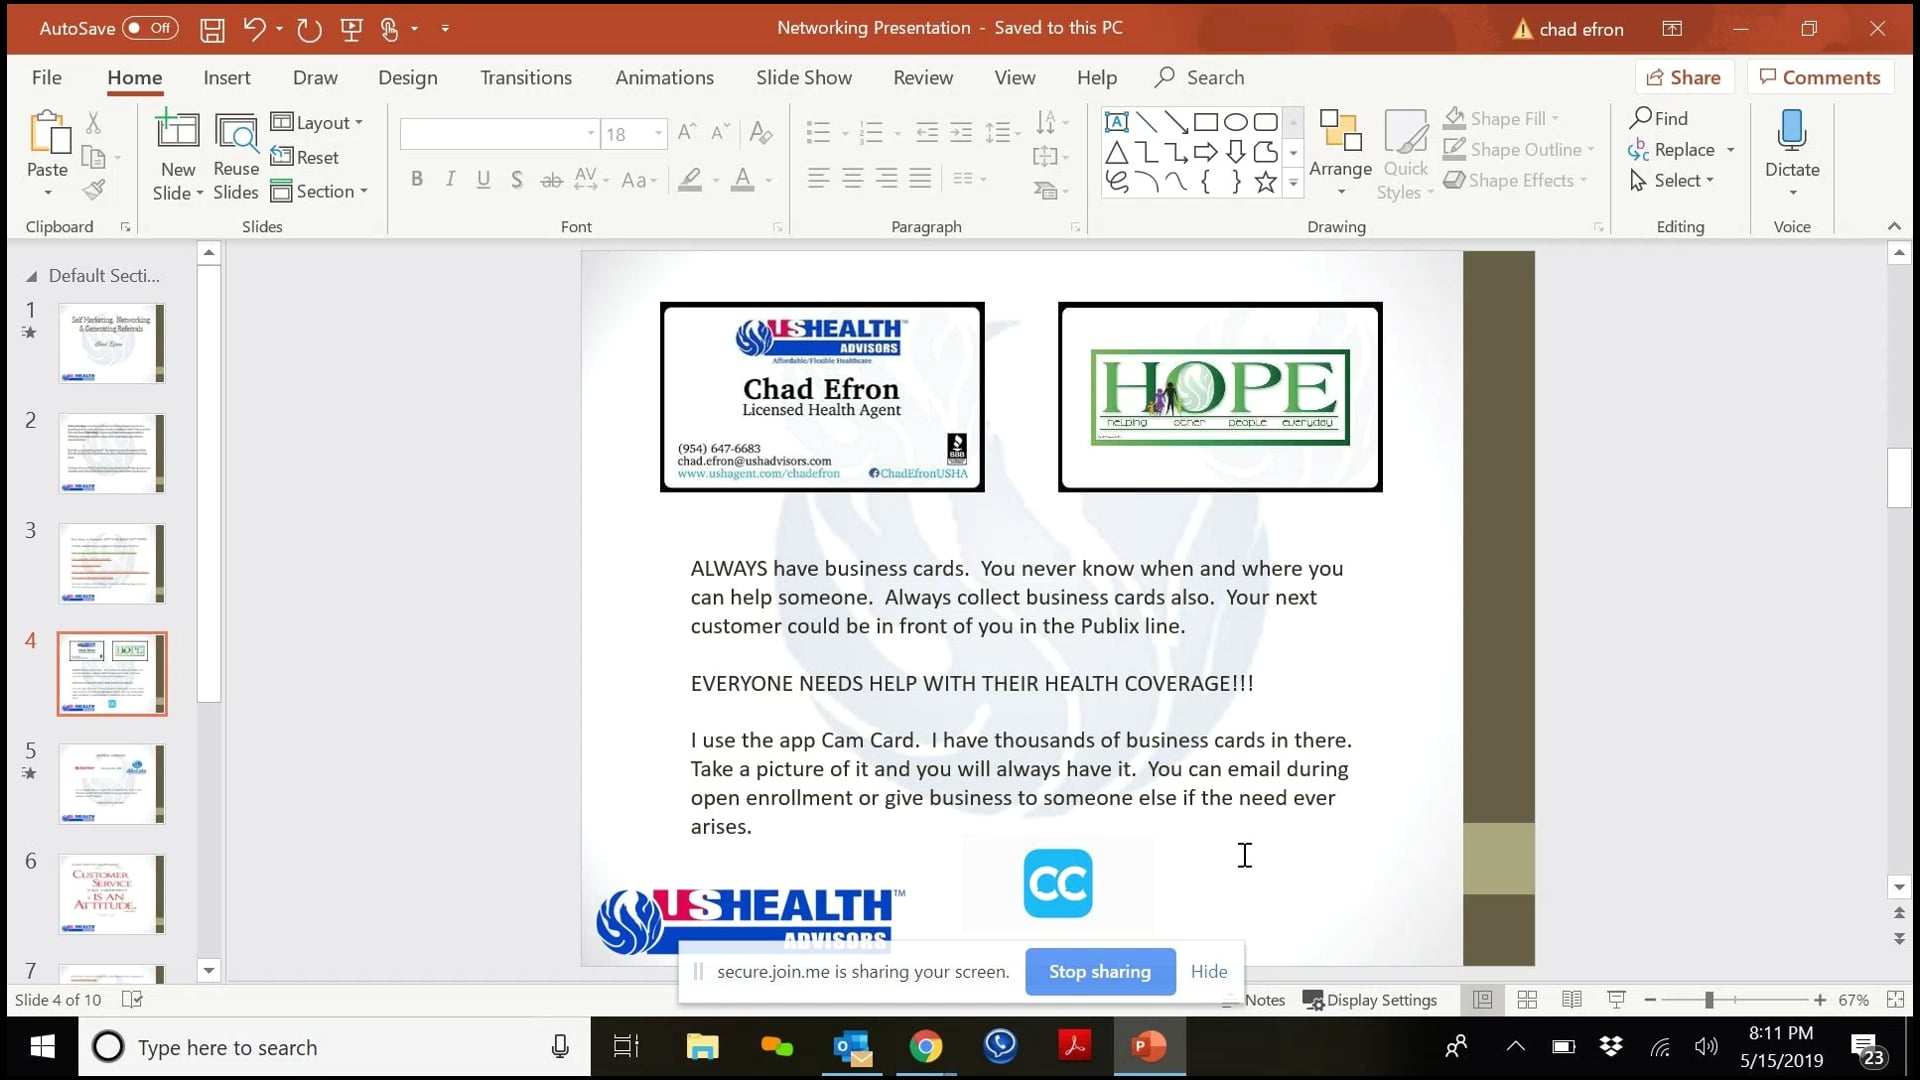Start presentation from beginning icon
The height and width of the screenshot is (1080, 1920).
tap(351, 29)
